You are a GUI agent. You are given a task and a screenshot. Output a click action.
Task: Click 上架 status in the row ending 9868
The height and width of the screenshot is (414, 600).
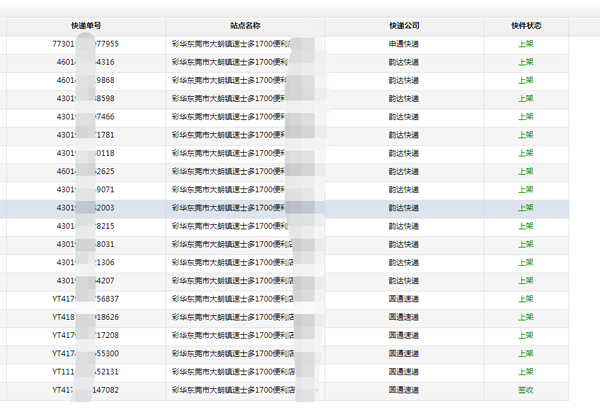point(526,80)
